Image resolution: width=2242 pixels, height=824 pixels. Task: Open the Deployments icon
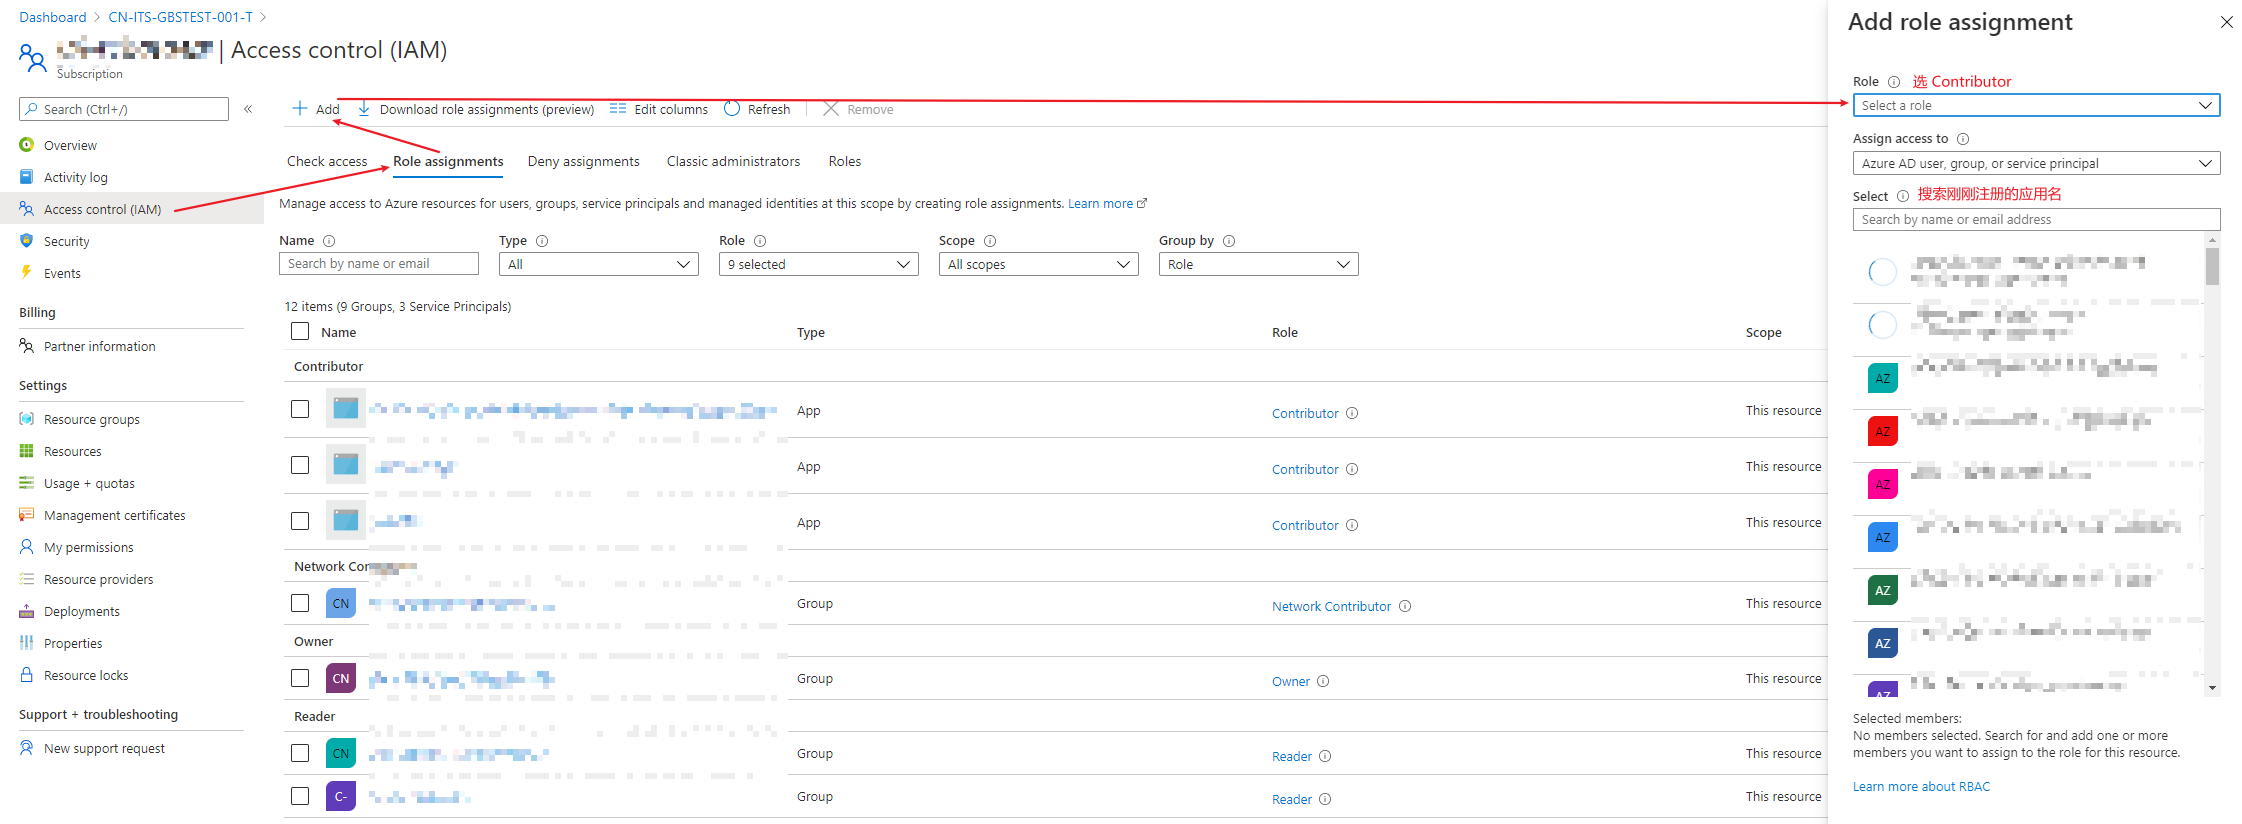click(27, 611)
